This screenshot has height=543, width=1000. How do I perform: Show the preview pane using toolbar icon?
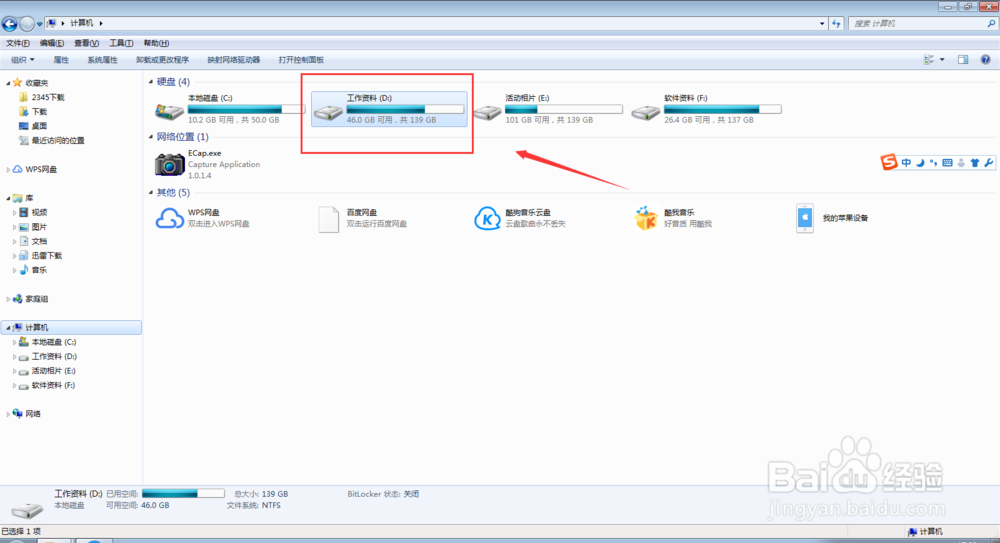(x=963, y=59)
